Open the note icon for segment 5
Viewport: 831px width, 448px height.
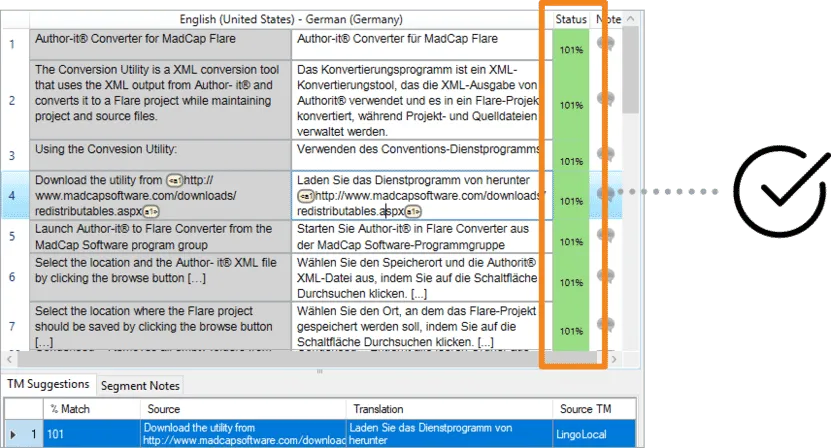606,235
